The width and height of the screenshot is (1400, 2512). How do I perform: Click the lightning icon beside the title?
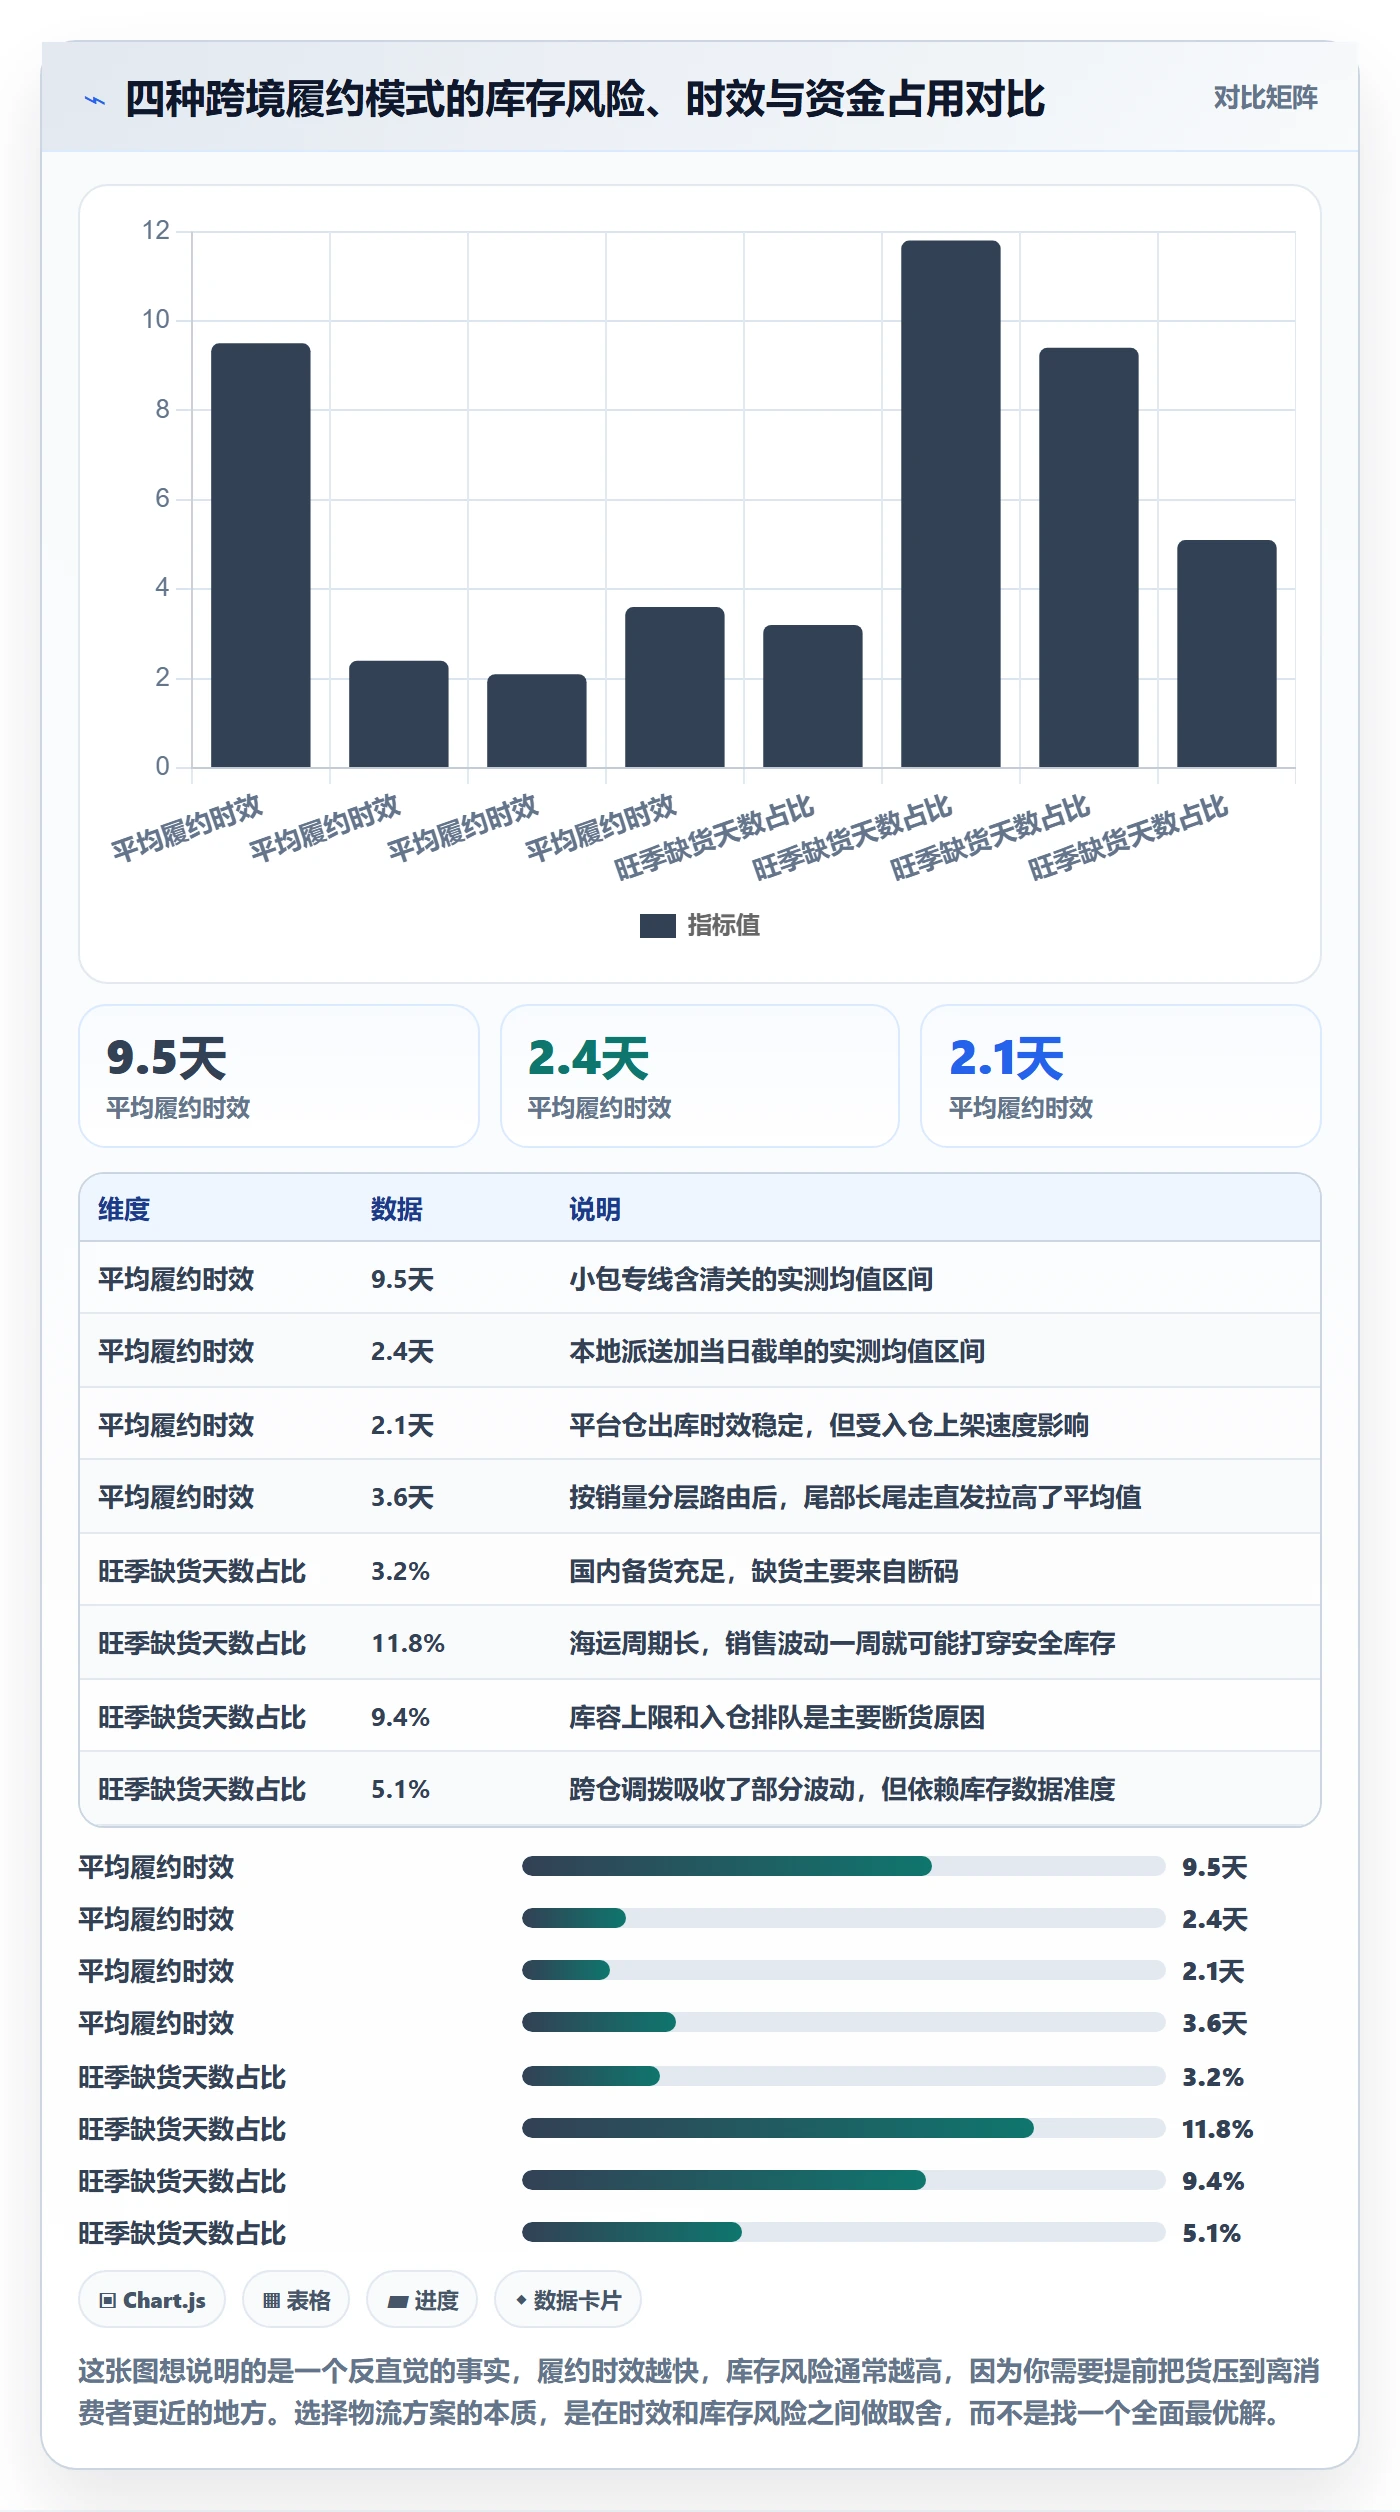pos(95,100)
